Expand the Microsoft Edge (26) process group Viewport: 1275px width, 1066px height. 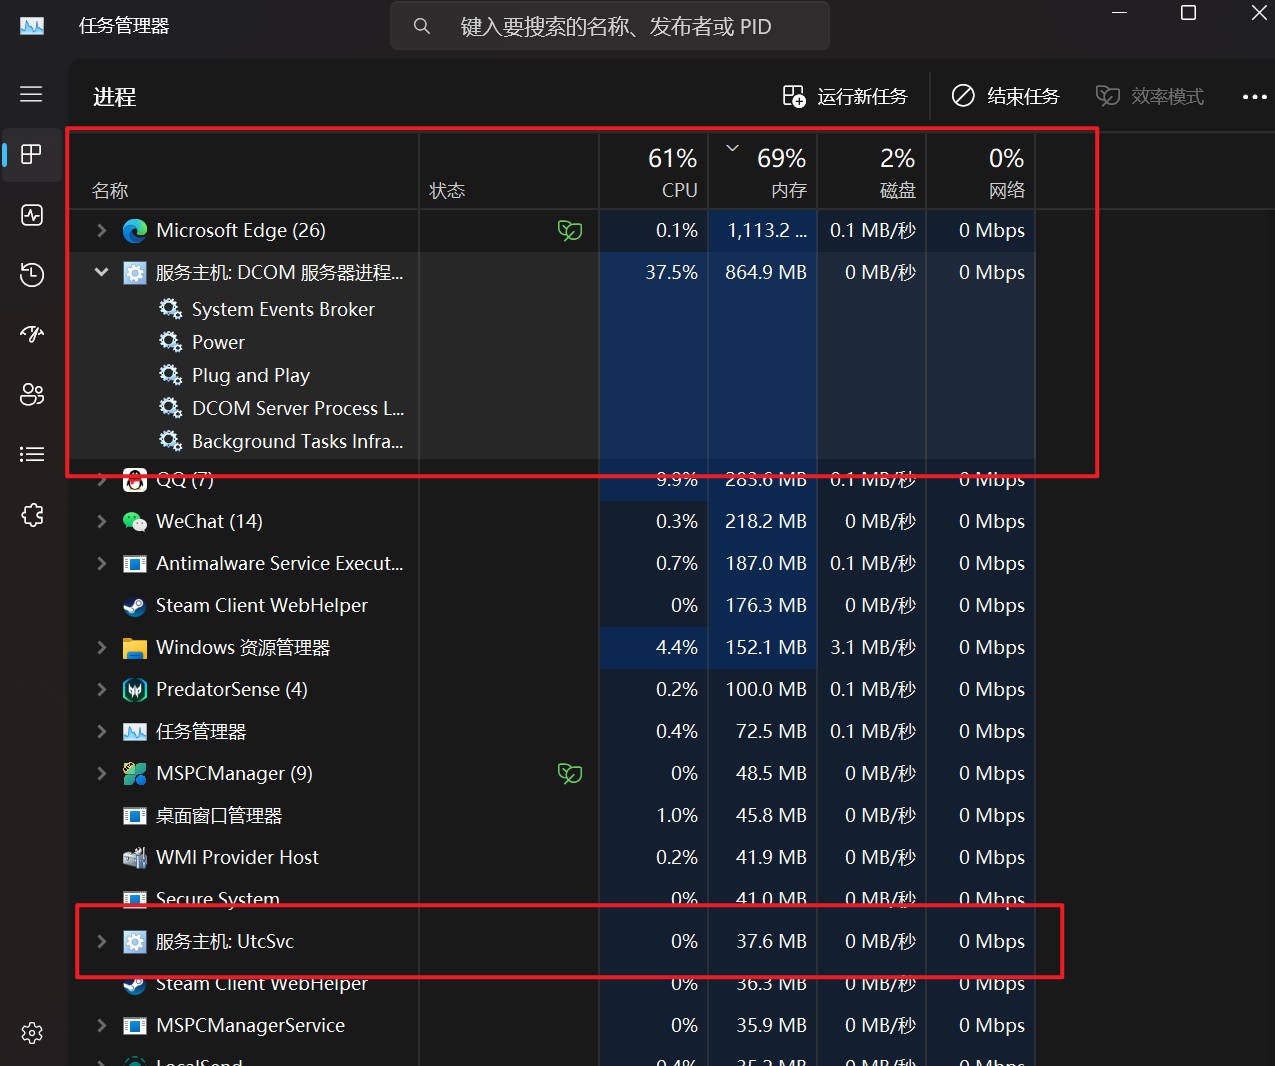[x=101, y=230]
